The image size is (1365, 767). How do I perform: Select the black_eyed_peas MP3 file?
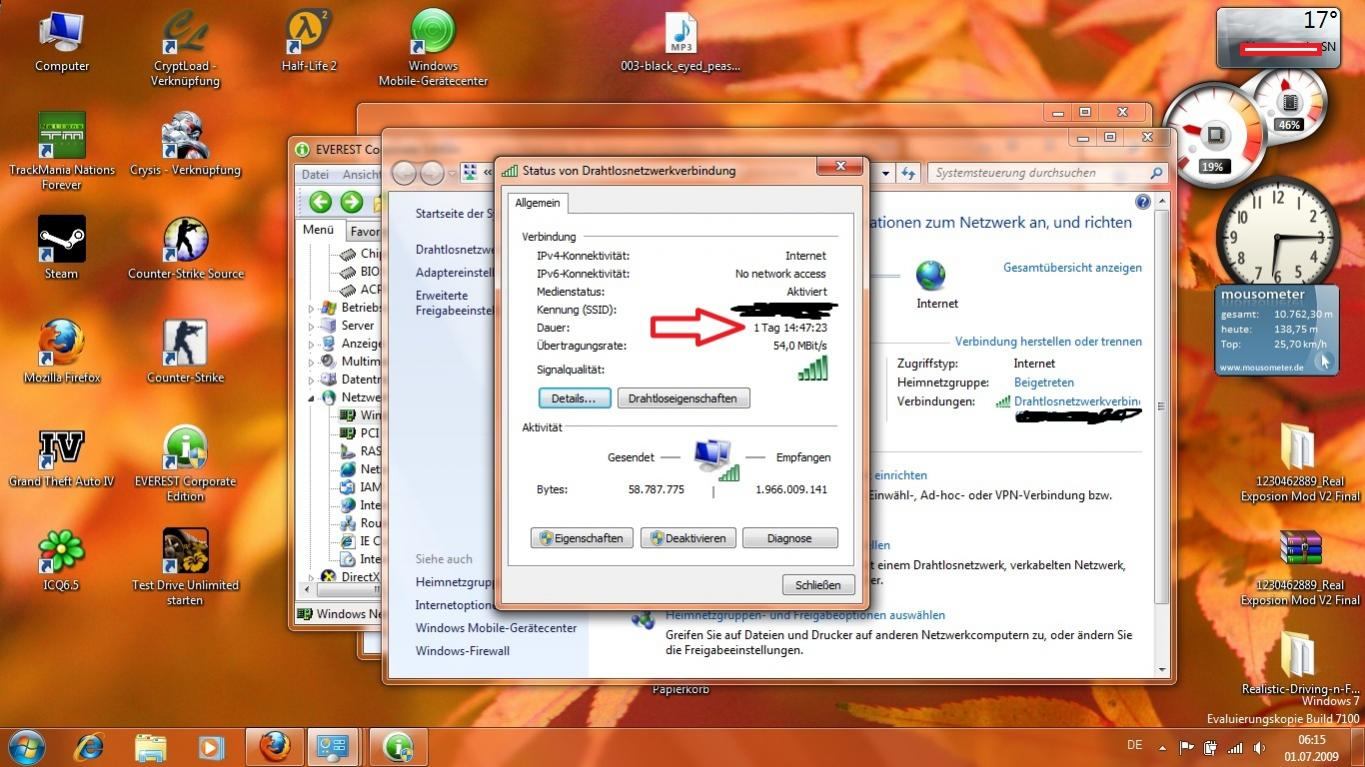pyautogui.click(x=681, y=42)
